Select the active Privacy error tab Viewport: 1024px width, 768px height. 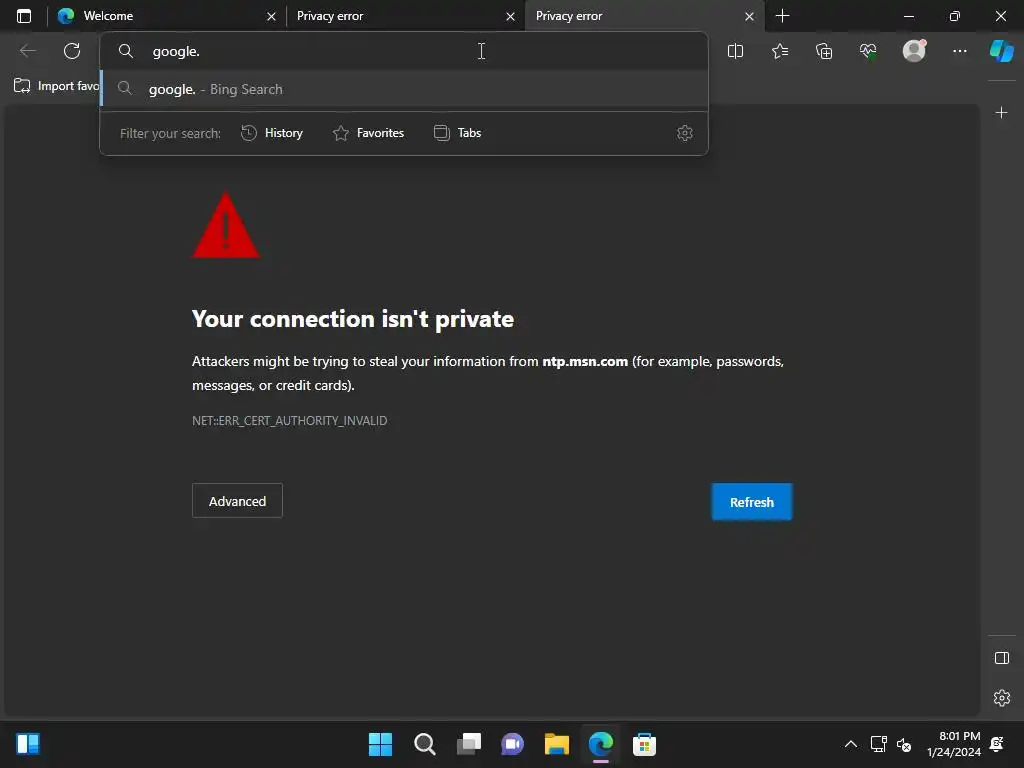(x=644, y=16)
